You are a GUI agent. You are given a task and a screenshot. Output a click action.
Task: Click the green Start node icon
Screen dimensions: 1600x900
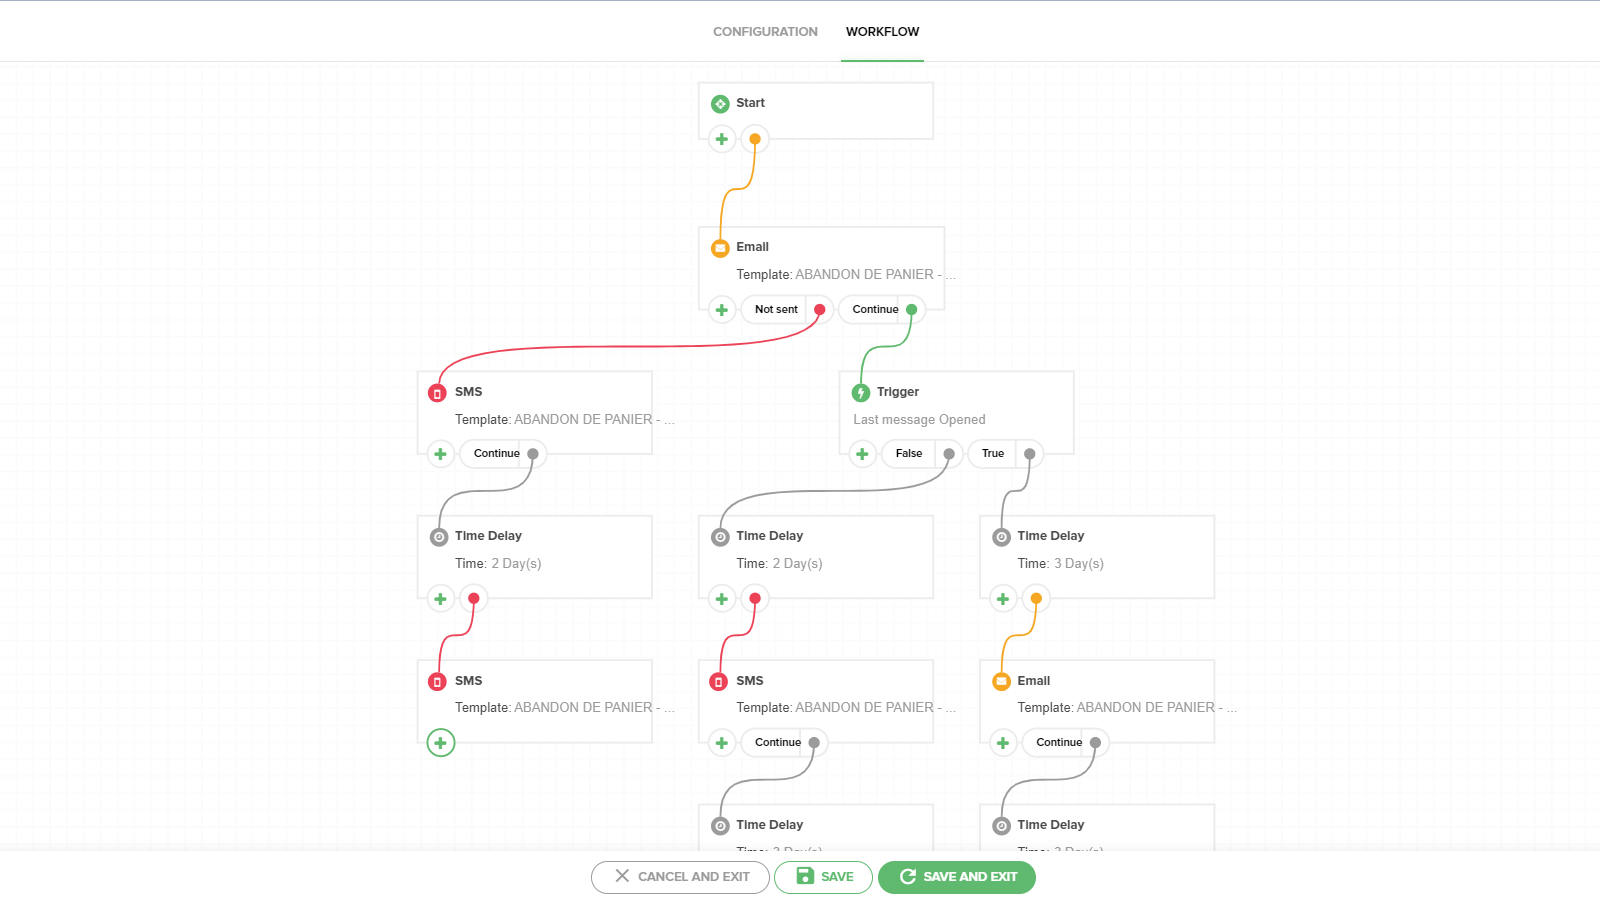(720, 104)
